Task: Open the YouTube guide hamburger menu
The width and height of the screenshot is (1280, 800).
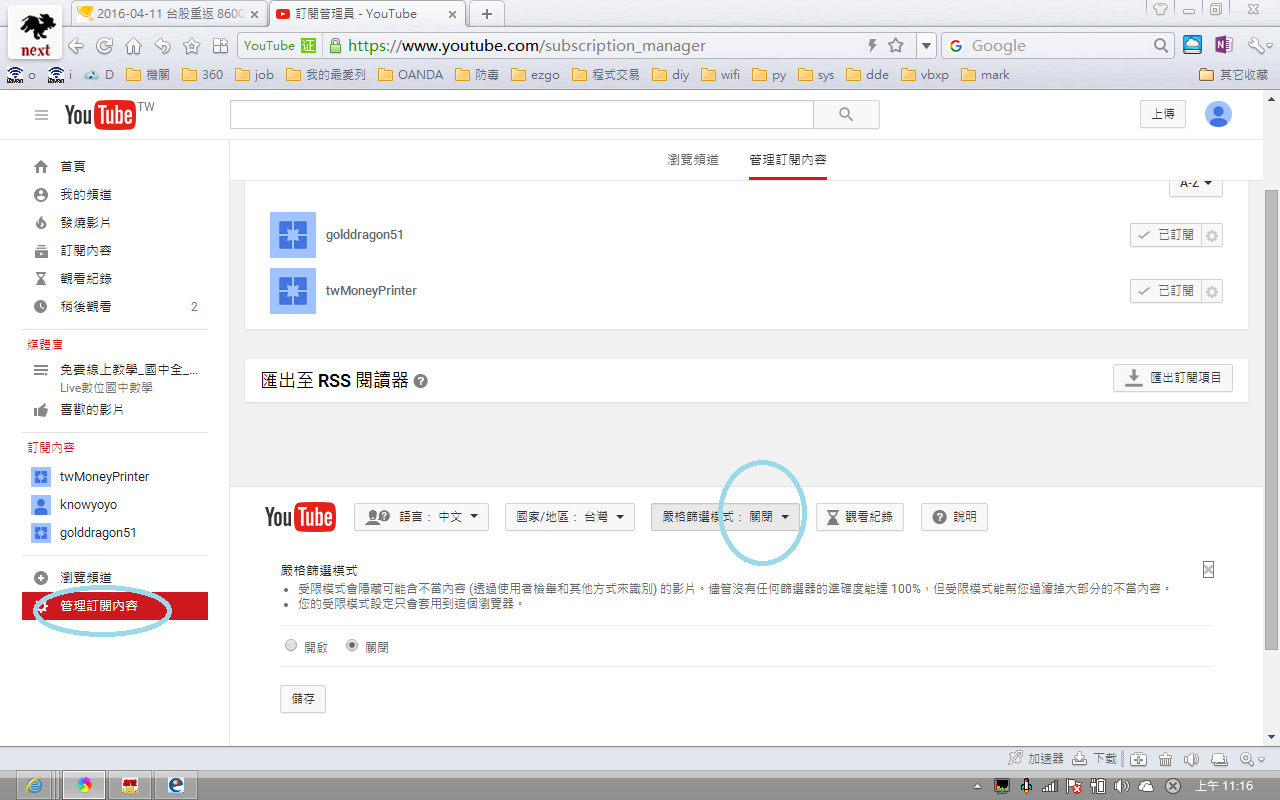Action: tap(41, 116)
